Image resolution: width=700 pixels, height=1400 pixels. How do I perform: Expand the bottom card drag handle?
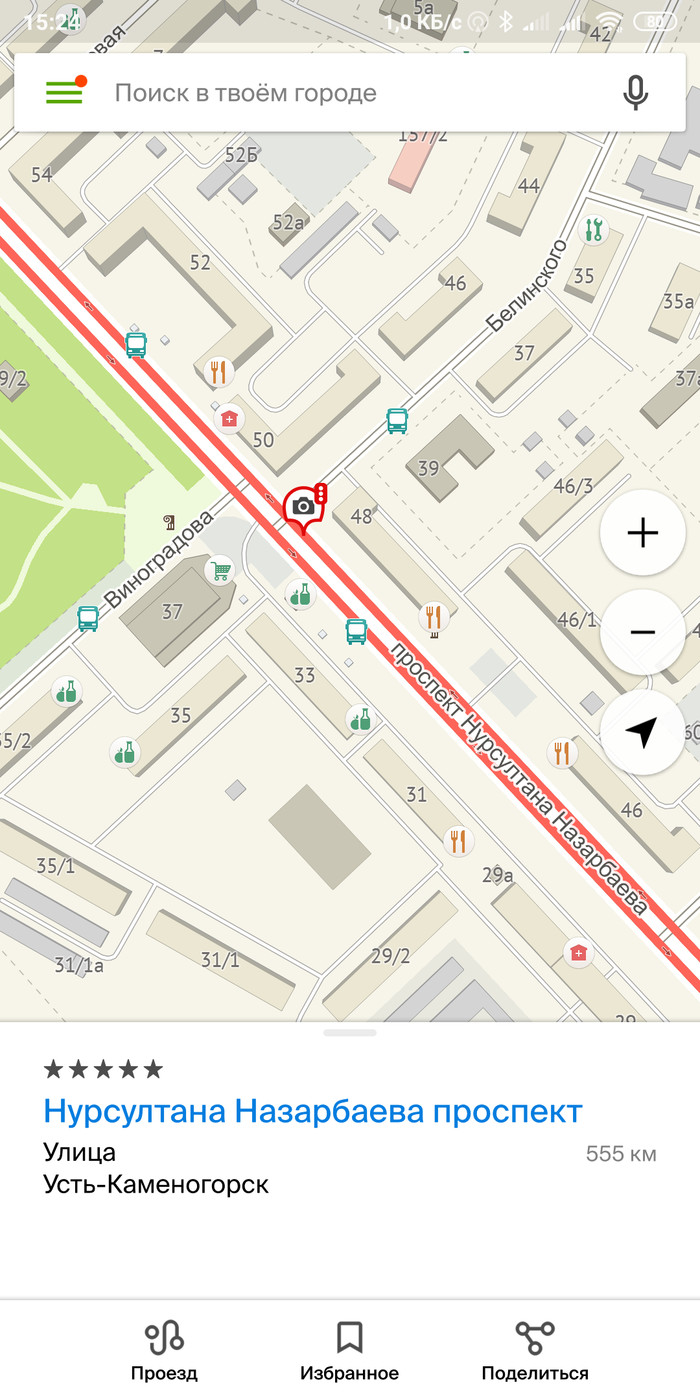(x=350, y=1032)
